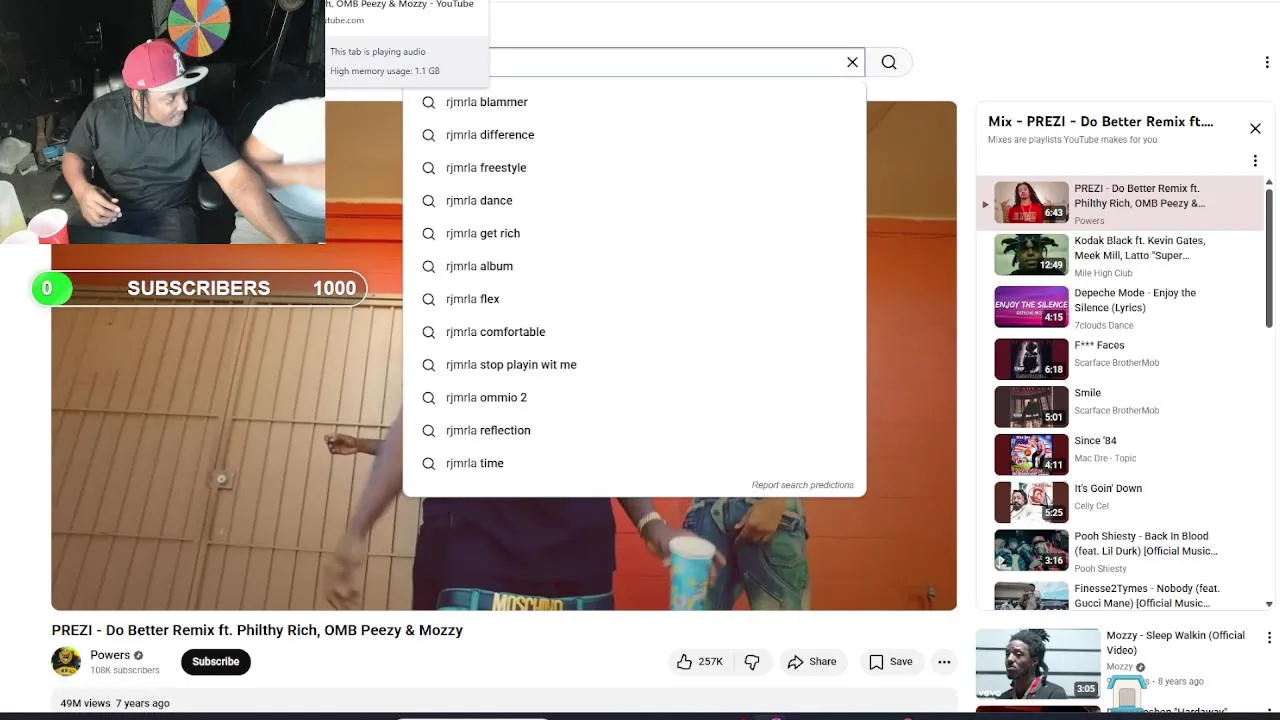Select the 'rjmrla blammer' suggestion
This screenshot has width=1280, height=720.
pyautogui.click(x=634, y=102)
